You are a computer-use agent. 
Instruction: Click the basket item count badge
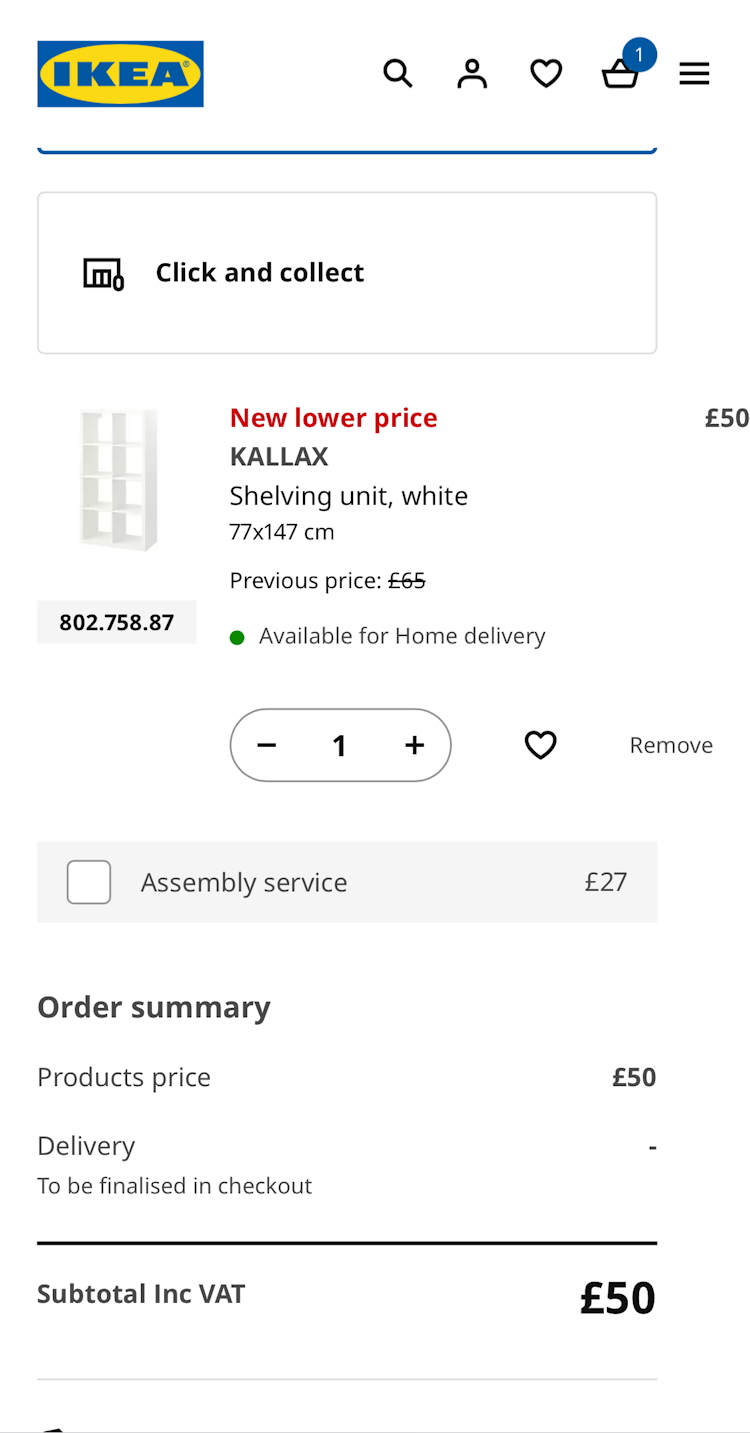click(639, 54)
